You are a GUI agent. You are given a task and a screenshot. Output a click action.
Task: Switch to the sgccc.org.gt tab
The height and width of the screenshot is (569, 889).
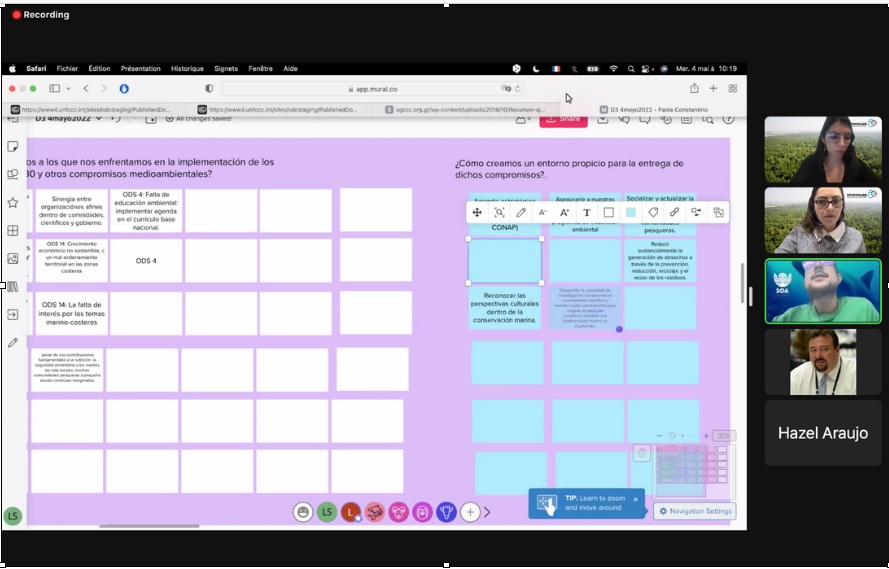click(465, 109)
